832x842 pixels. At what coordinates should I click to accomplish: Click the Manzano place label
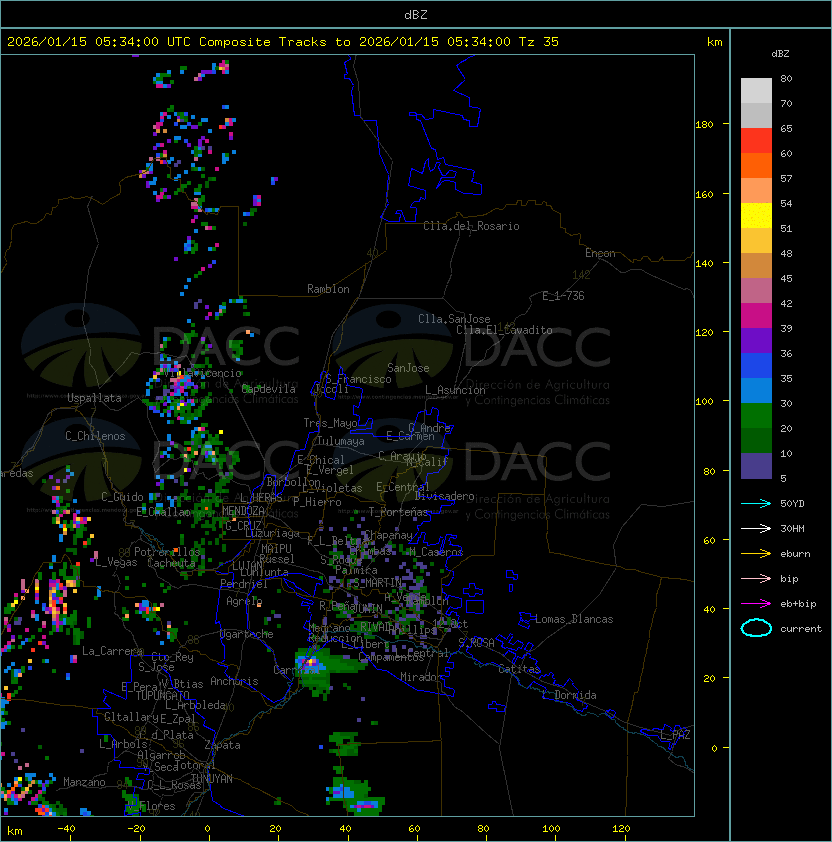[84, 782]
